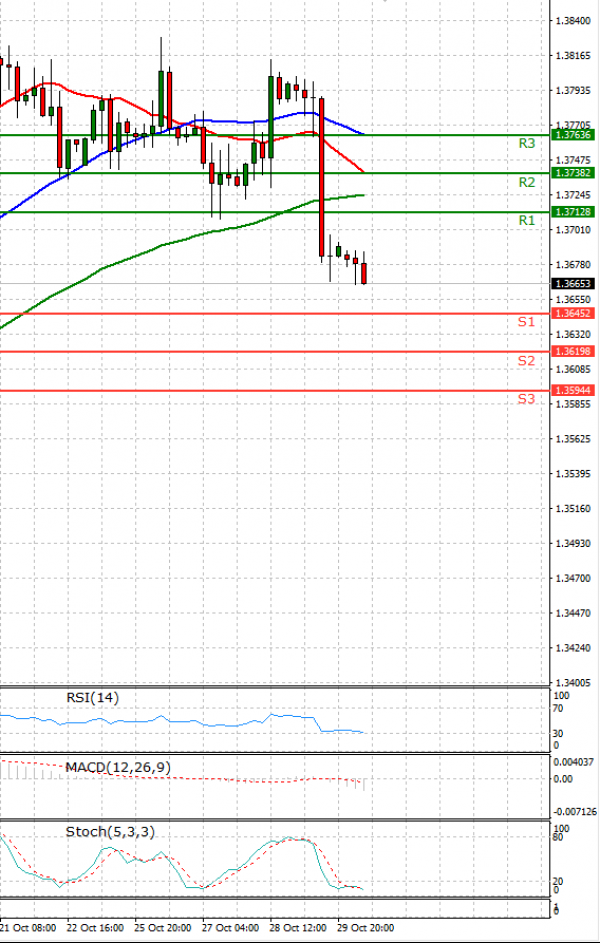The height and width of the screenshot is (943, 600).
Task: Click the 1.36198 support price tag
Action: pos(574,351)
